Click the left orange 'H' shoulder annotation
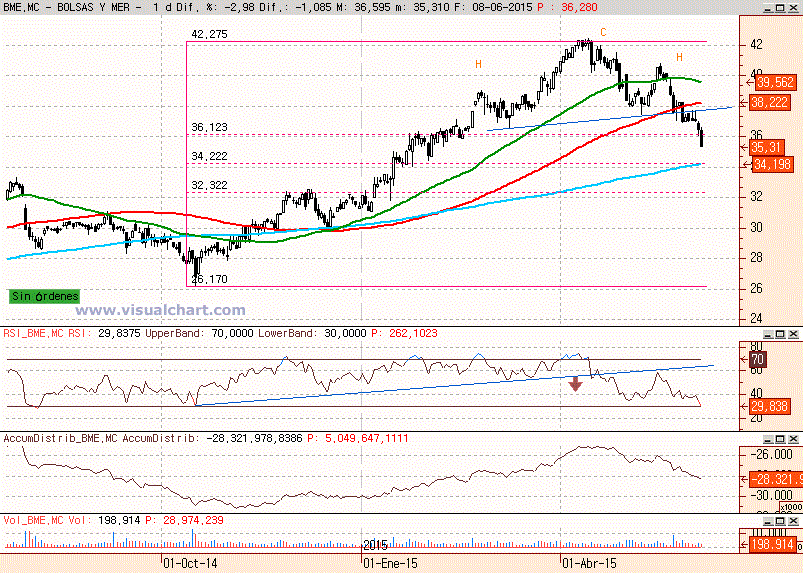The image size is (803, 573). pyautogui.click(x=478, y=64)
